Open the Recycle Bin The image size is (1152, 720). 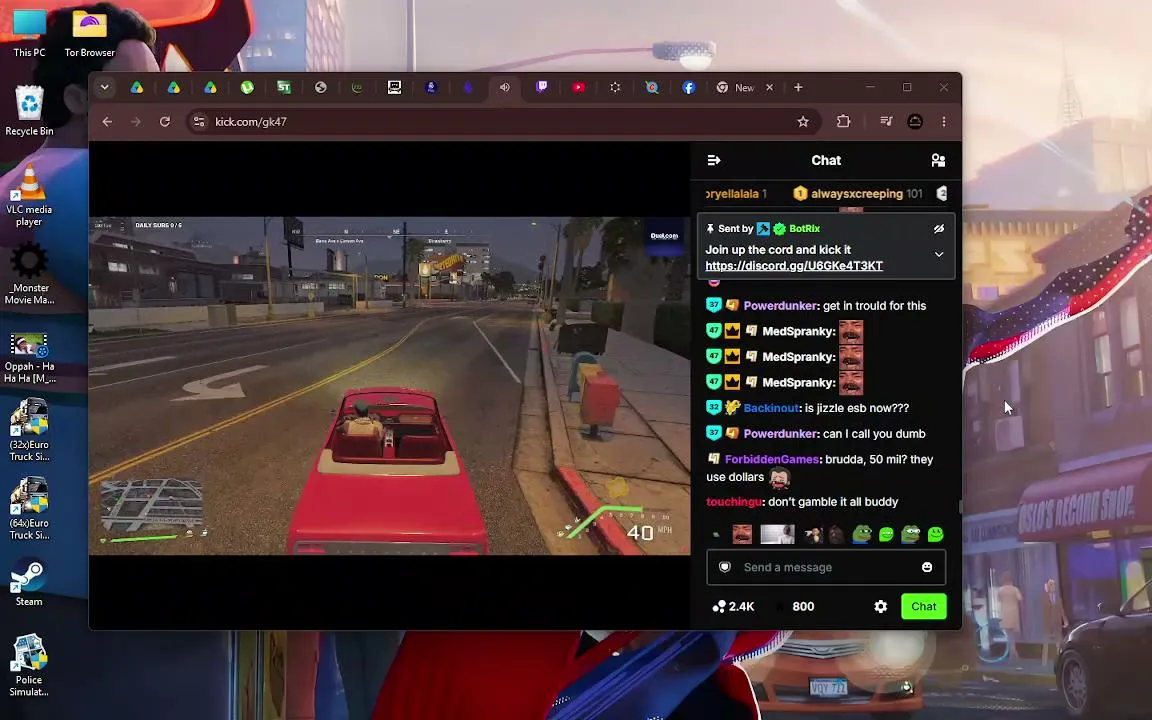29,110
